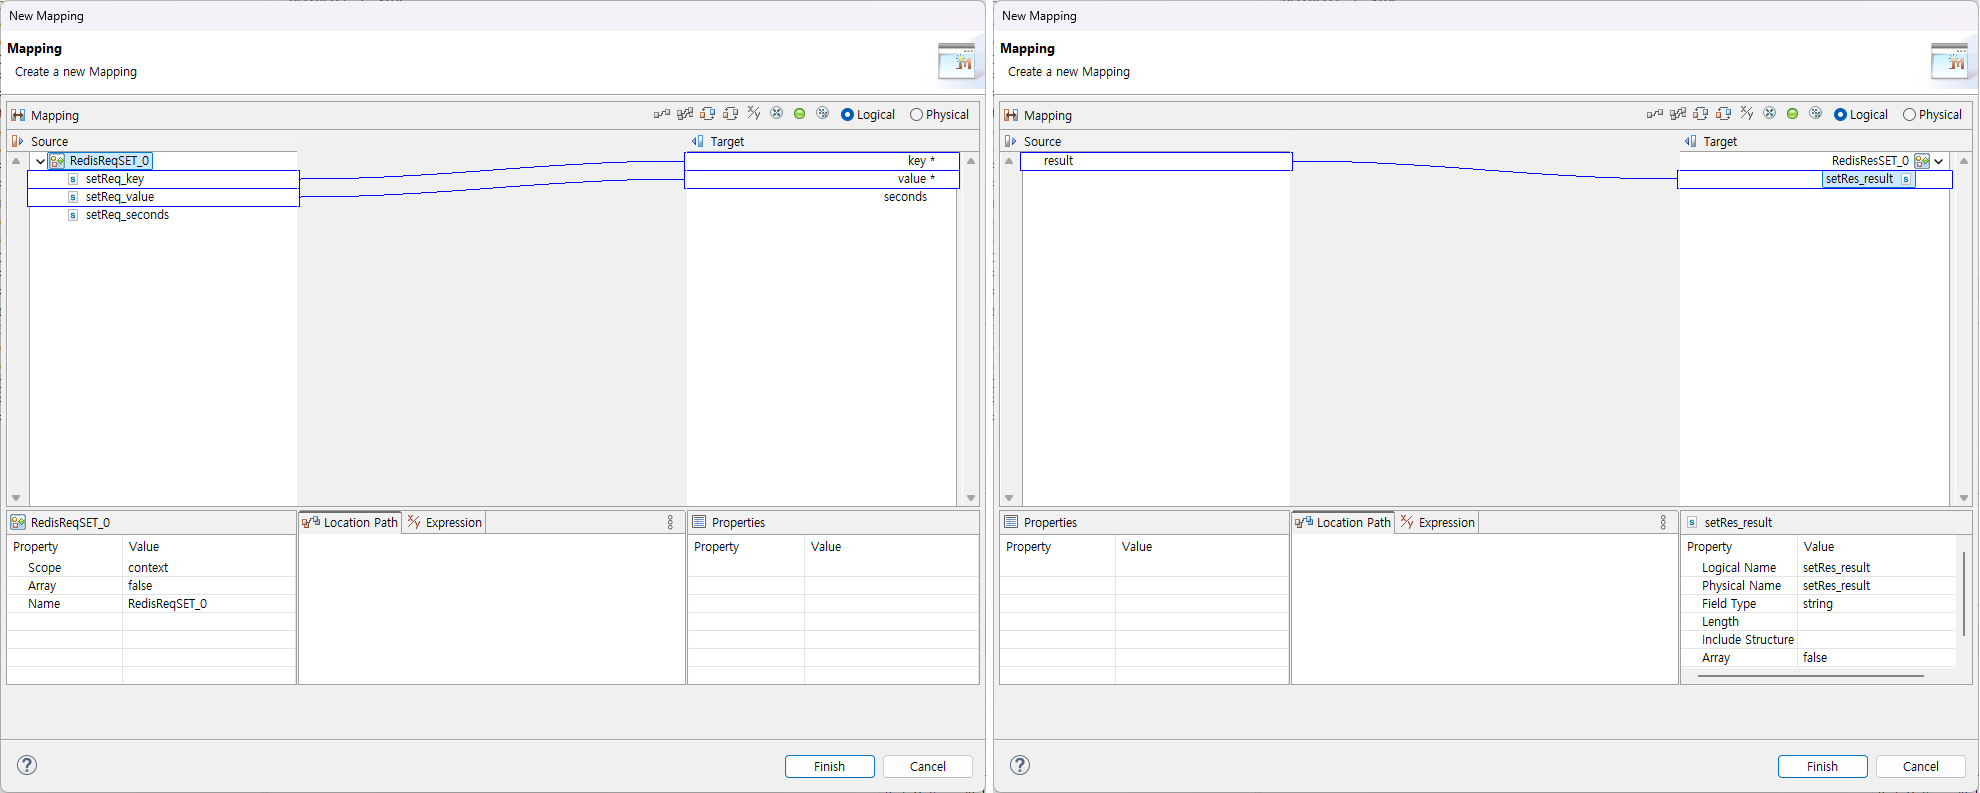The height and width of the screenshot is (793, 1980).
Task: Click the X/y expression icon in right dialog toolbar
Action: point(1747,114)
